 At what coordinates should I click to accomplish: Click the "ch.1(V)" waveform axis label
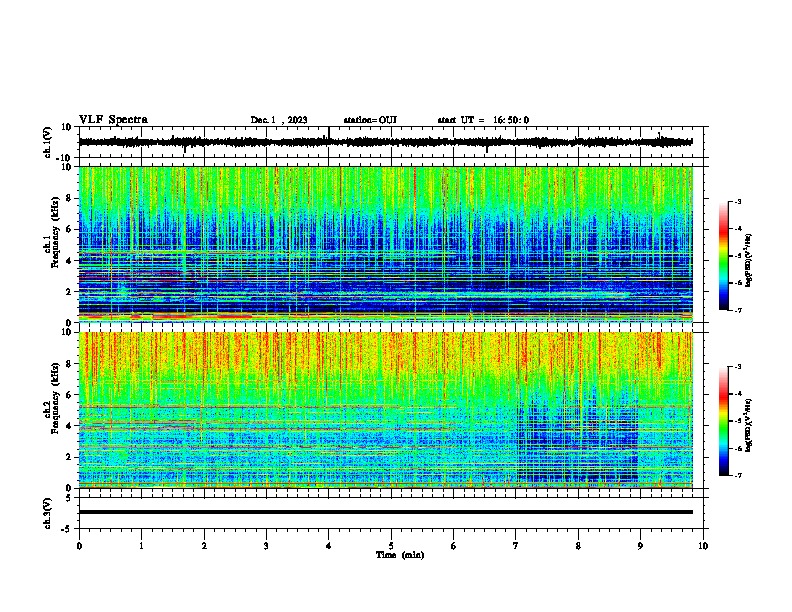point(48,142)
